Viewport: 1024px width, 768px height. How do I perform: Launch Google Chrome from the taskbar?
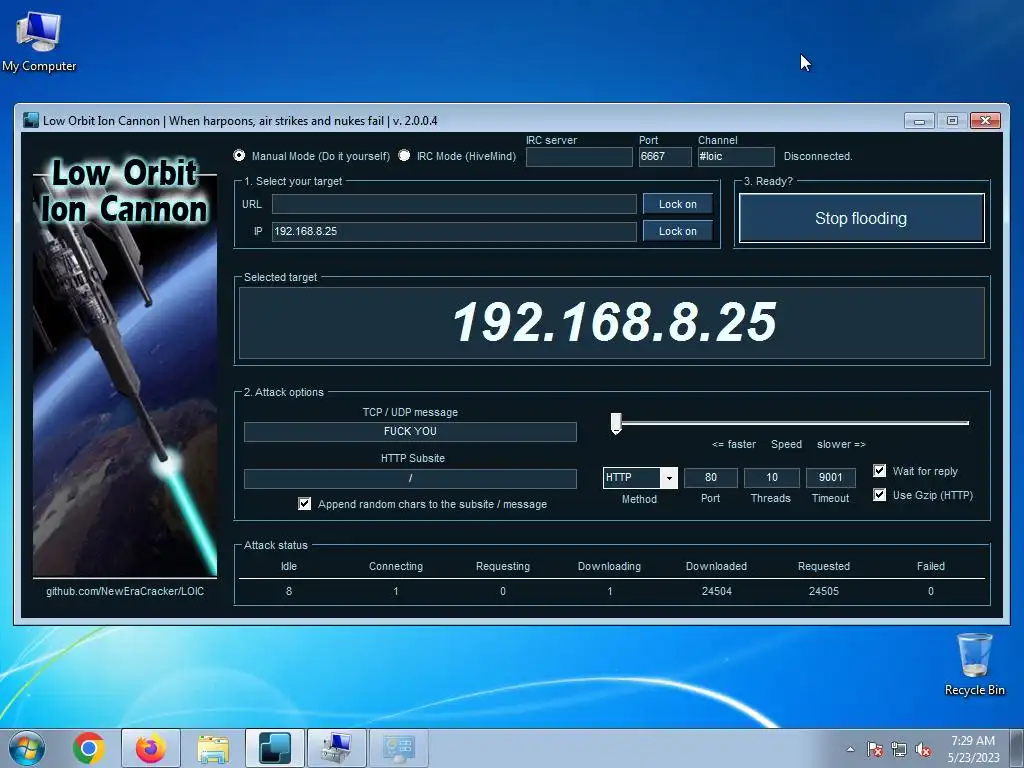click(x=89, y=748)
